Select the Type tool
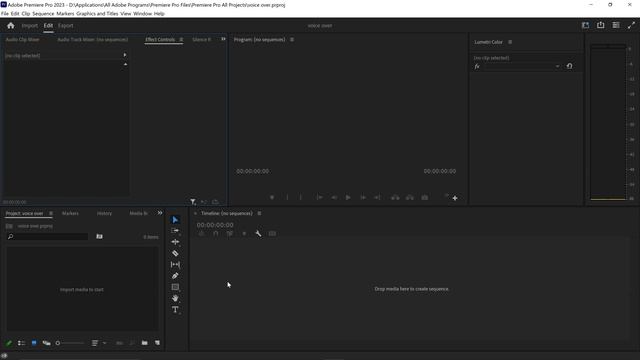This screenshot has width=640, height=360. point(175,310)
